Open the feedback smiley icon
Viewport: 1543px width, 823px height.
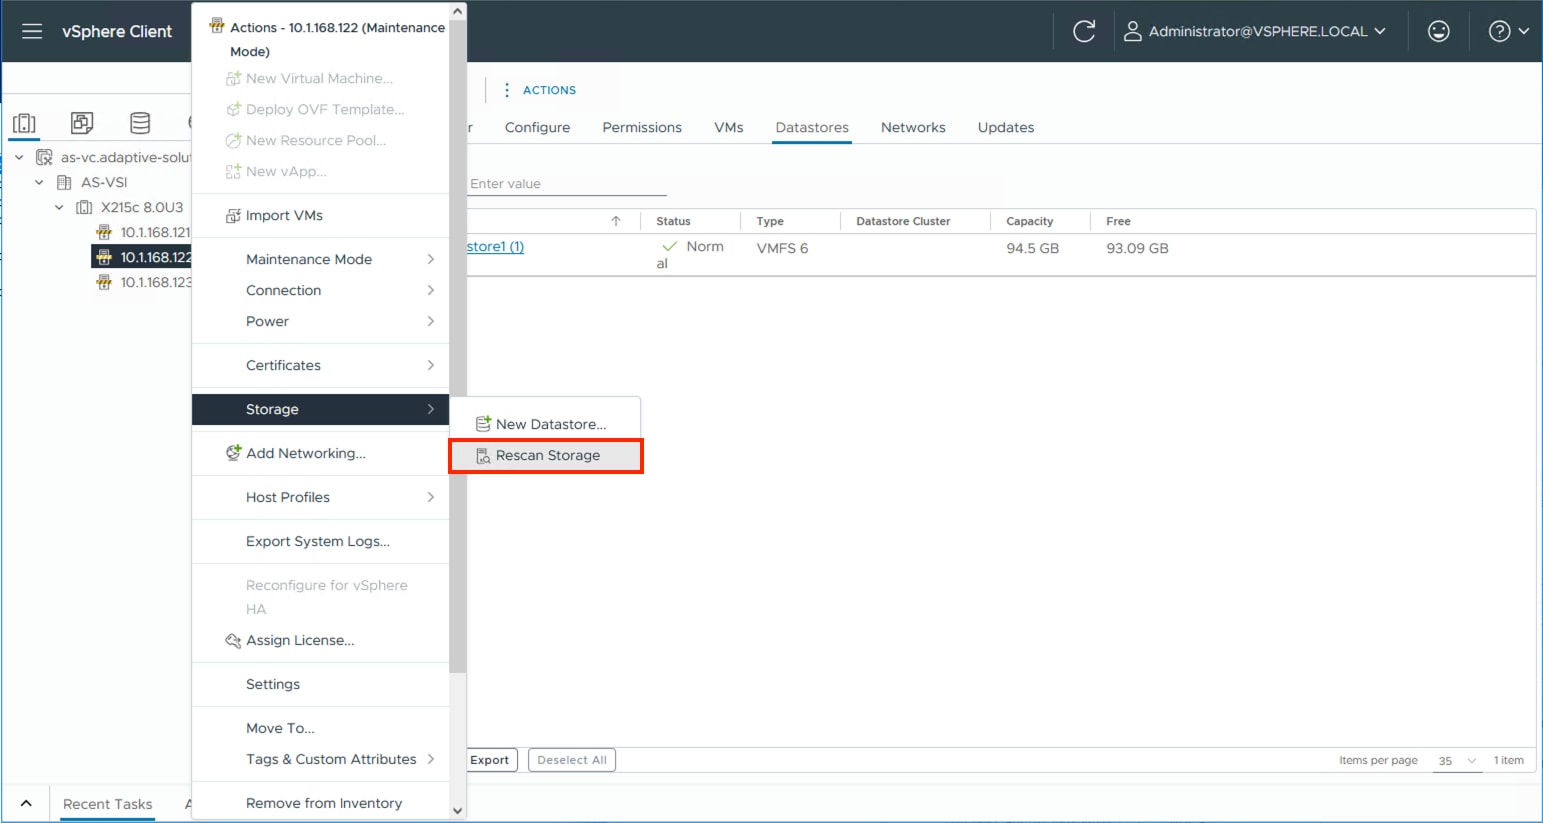[1439, 31]
